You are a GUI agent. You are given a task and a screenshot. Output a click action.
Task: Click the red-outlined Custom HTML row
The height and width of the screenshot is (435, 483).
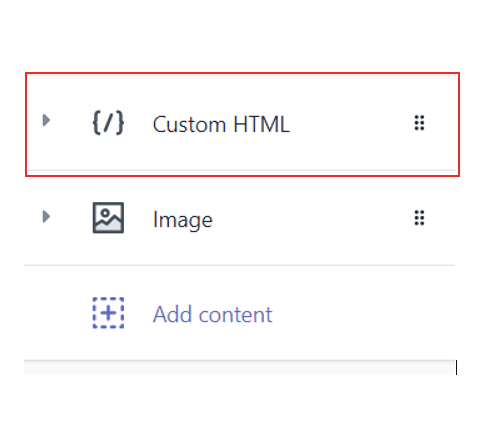(242, 124)
